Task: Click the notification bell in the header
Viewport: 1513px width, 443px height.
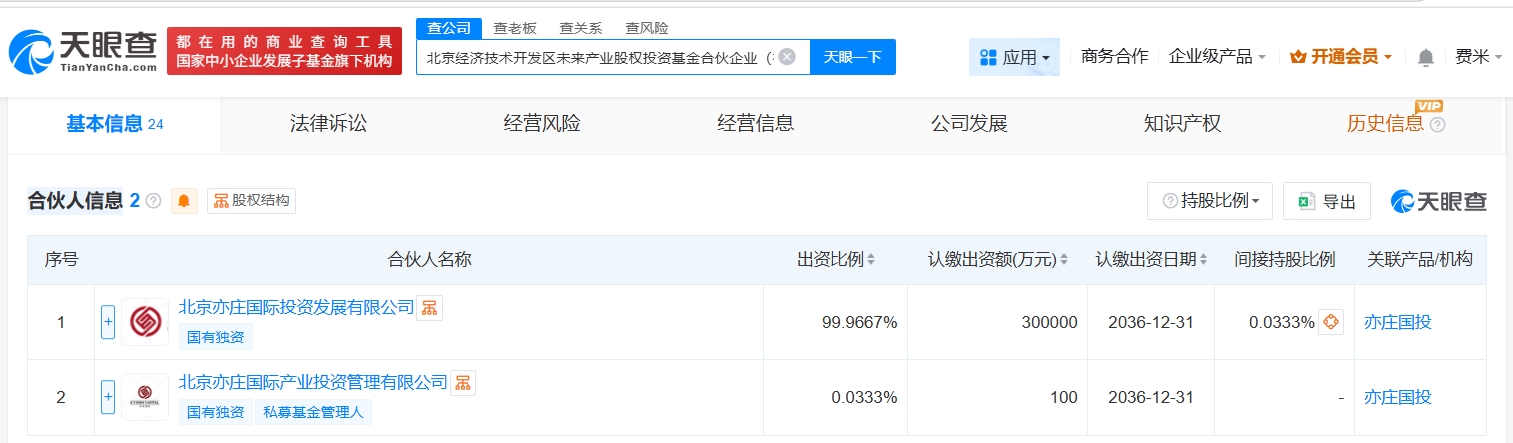Action: 1426,57
